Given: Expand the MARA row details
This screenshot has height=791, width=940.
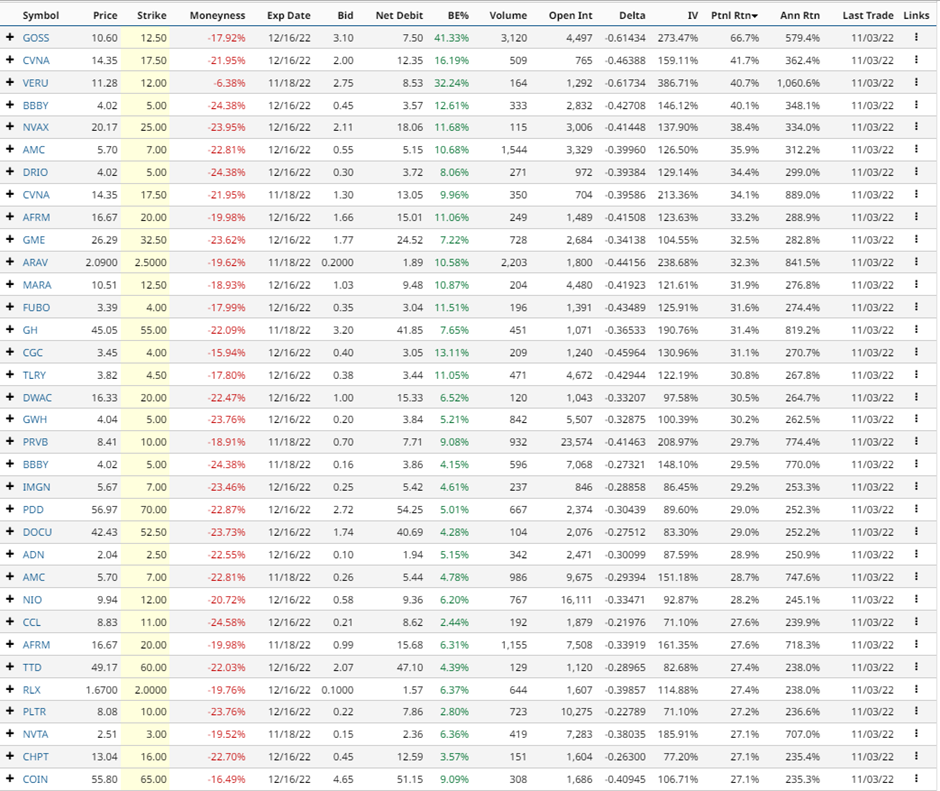Looking at the screenshot, I should coord(10,284).
